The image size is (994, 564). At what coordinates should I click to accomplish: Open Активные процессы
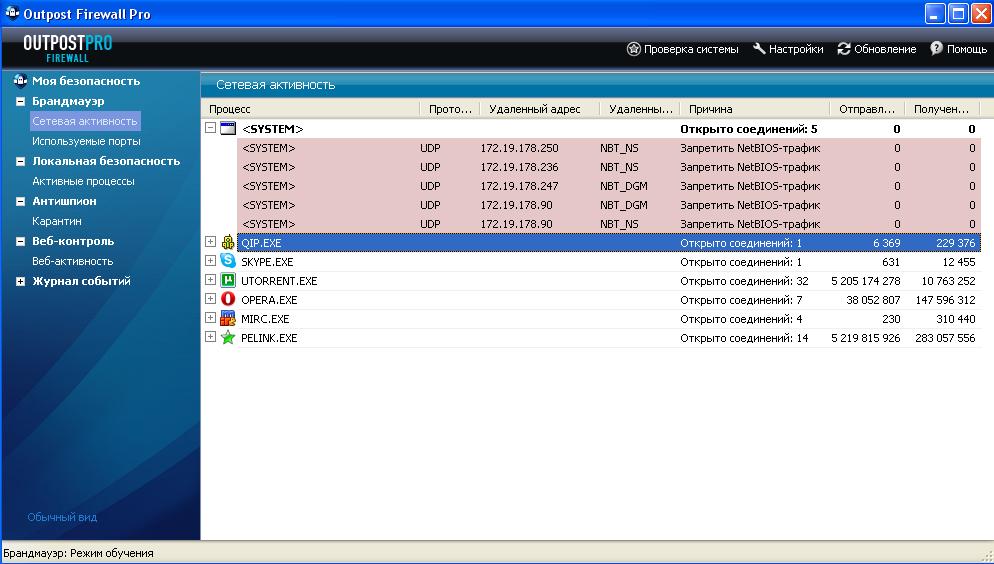click(83, 181)
